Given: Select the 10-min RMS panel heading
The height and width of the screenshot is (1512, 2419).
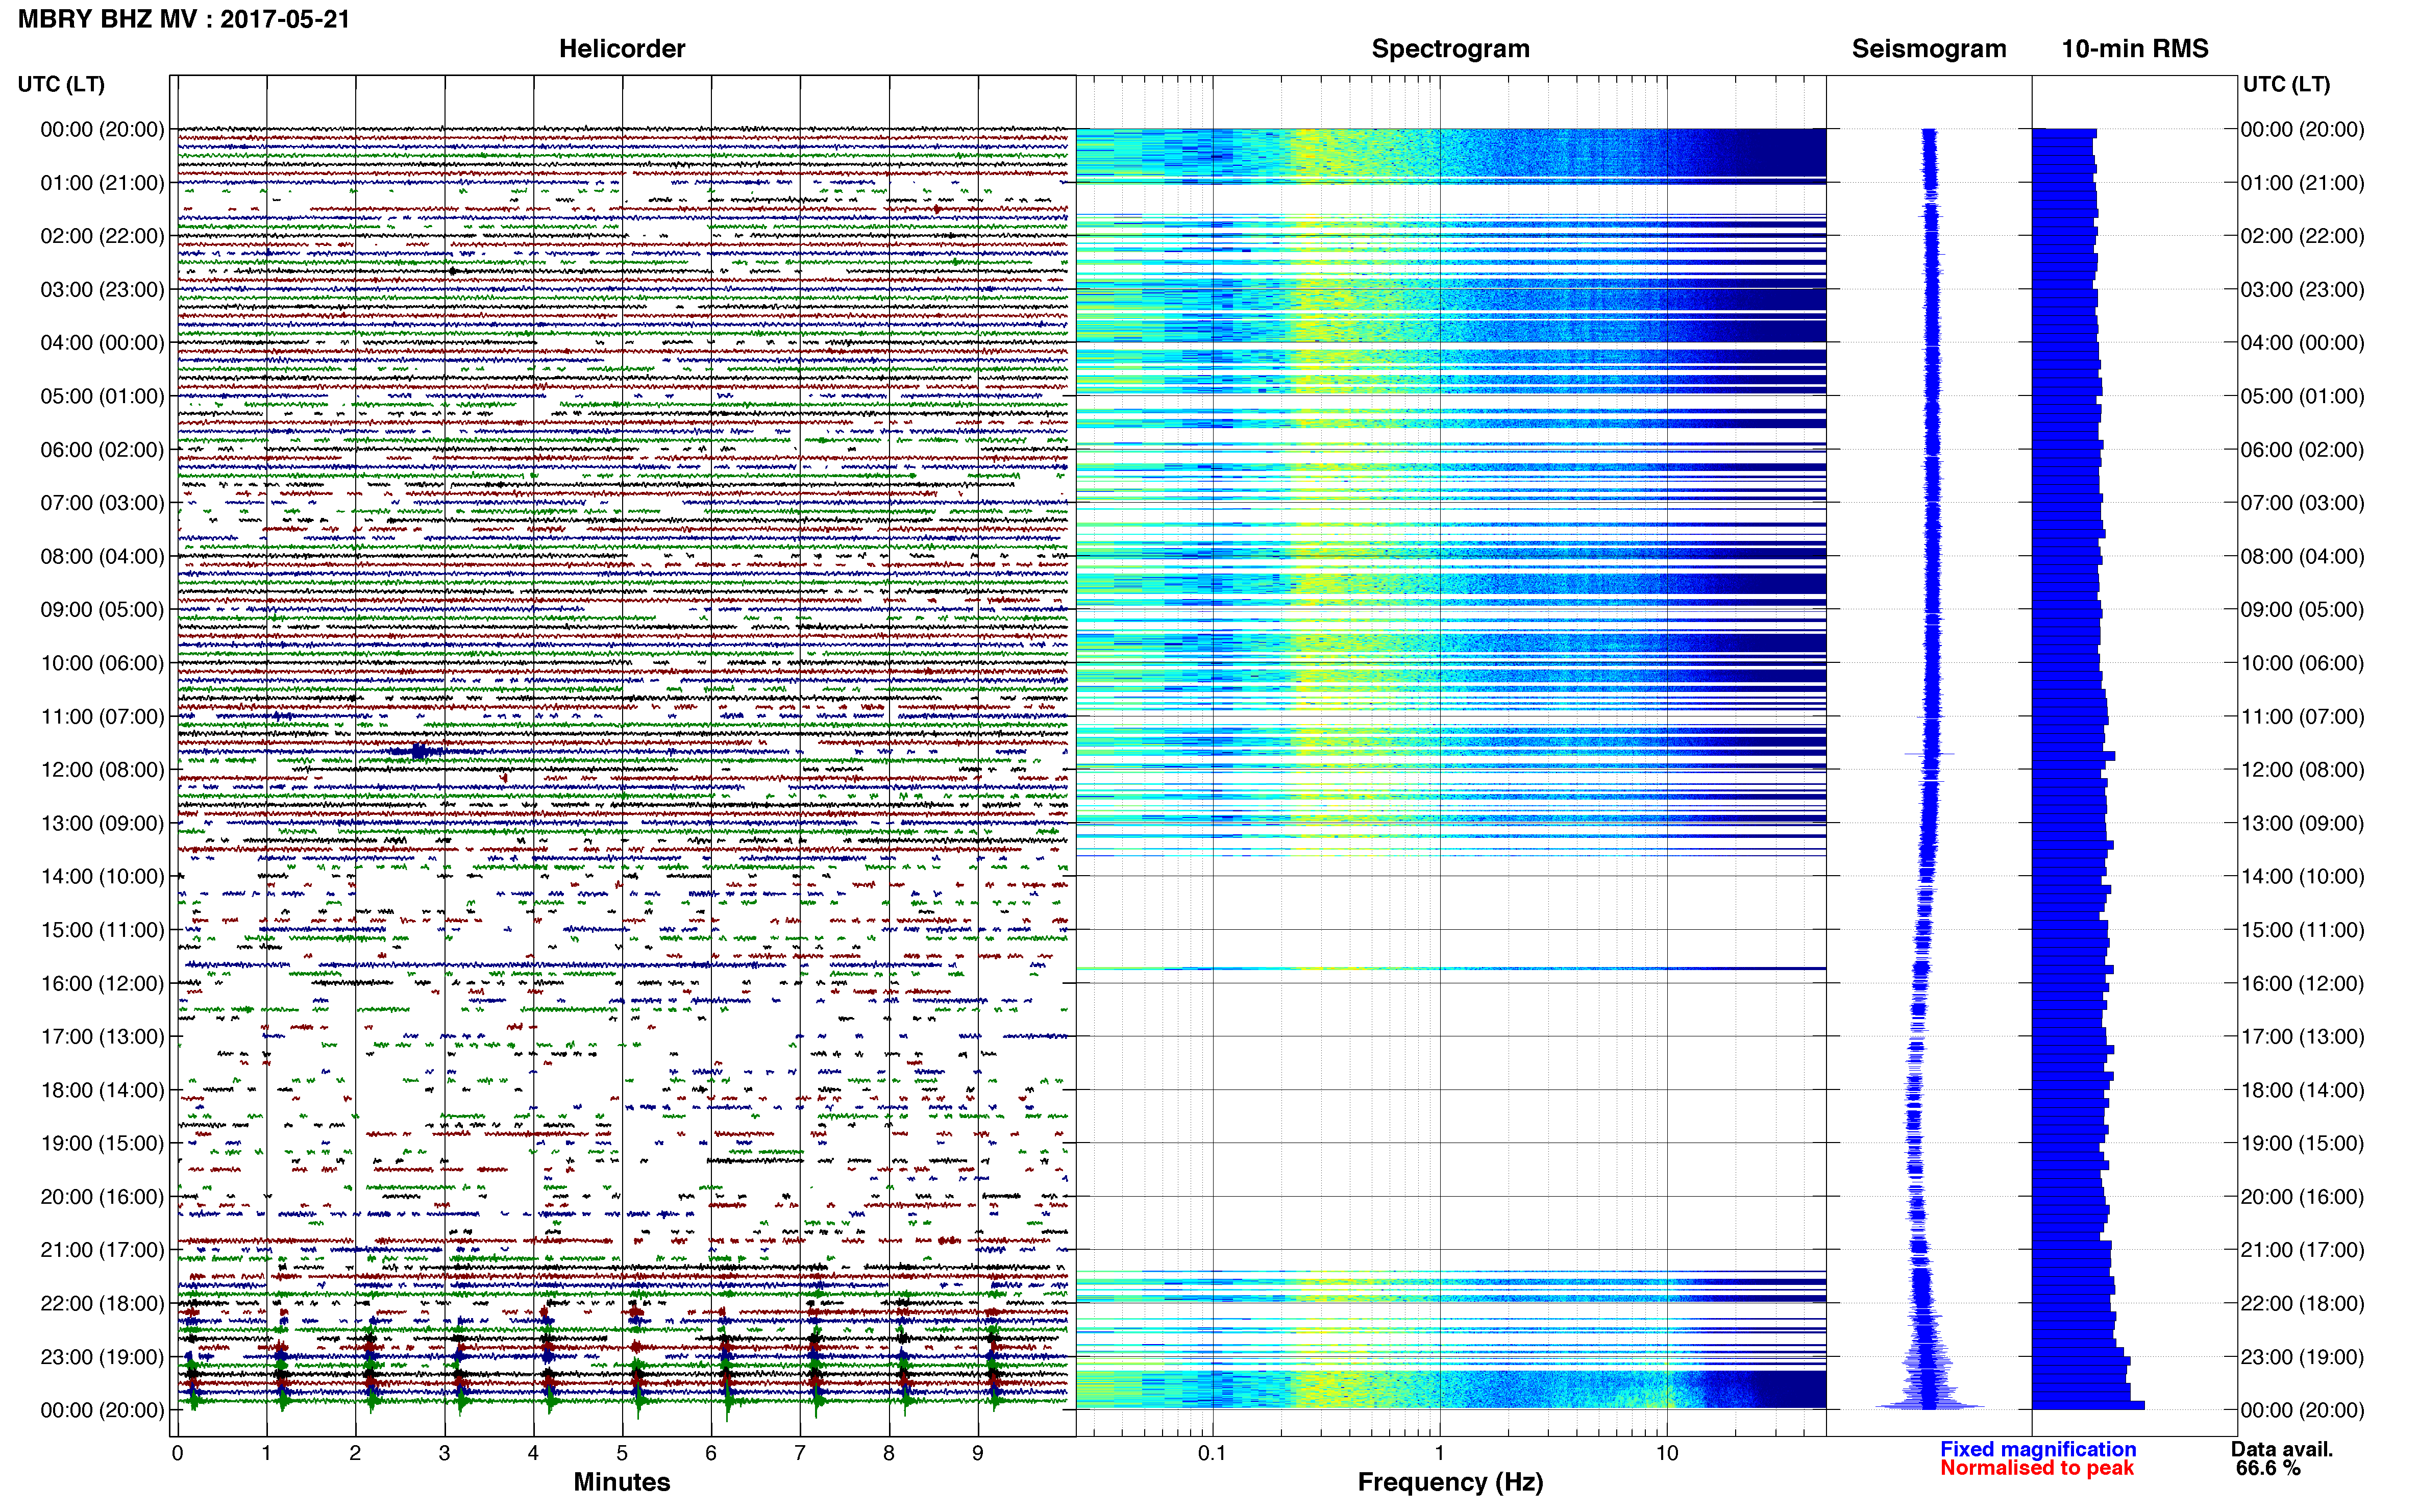Looking at the screenshot, I should [x=2134, y=48].
